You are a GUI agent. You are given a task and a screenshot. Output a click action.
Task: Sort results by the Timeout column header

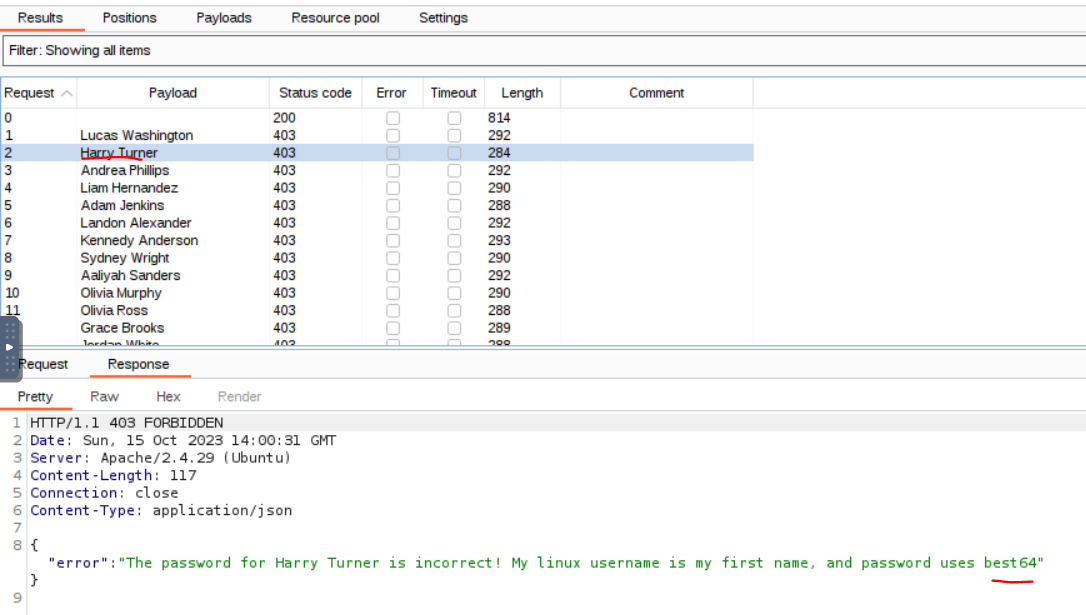pos(454,93)
